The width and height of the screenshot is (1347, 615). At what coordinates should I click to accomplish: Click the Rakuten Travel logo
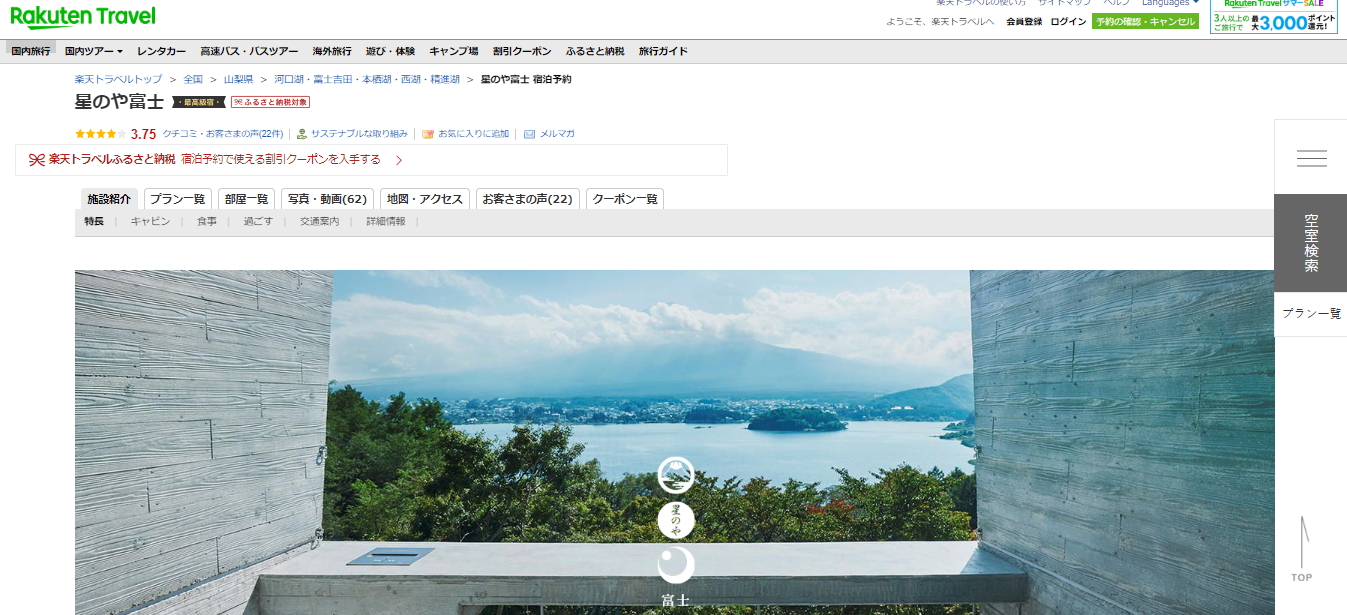point(83,17)
